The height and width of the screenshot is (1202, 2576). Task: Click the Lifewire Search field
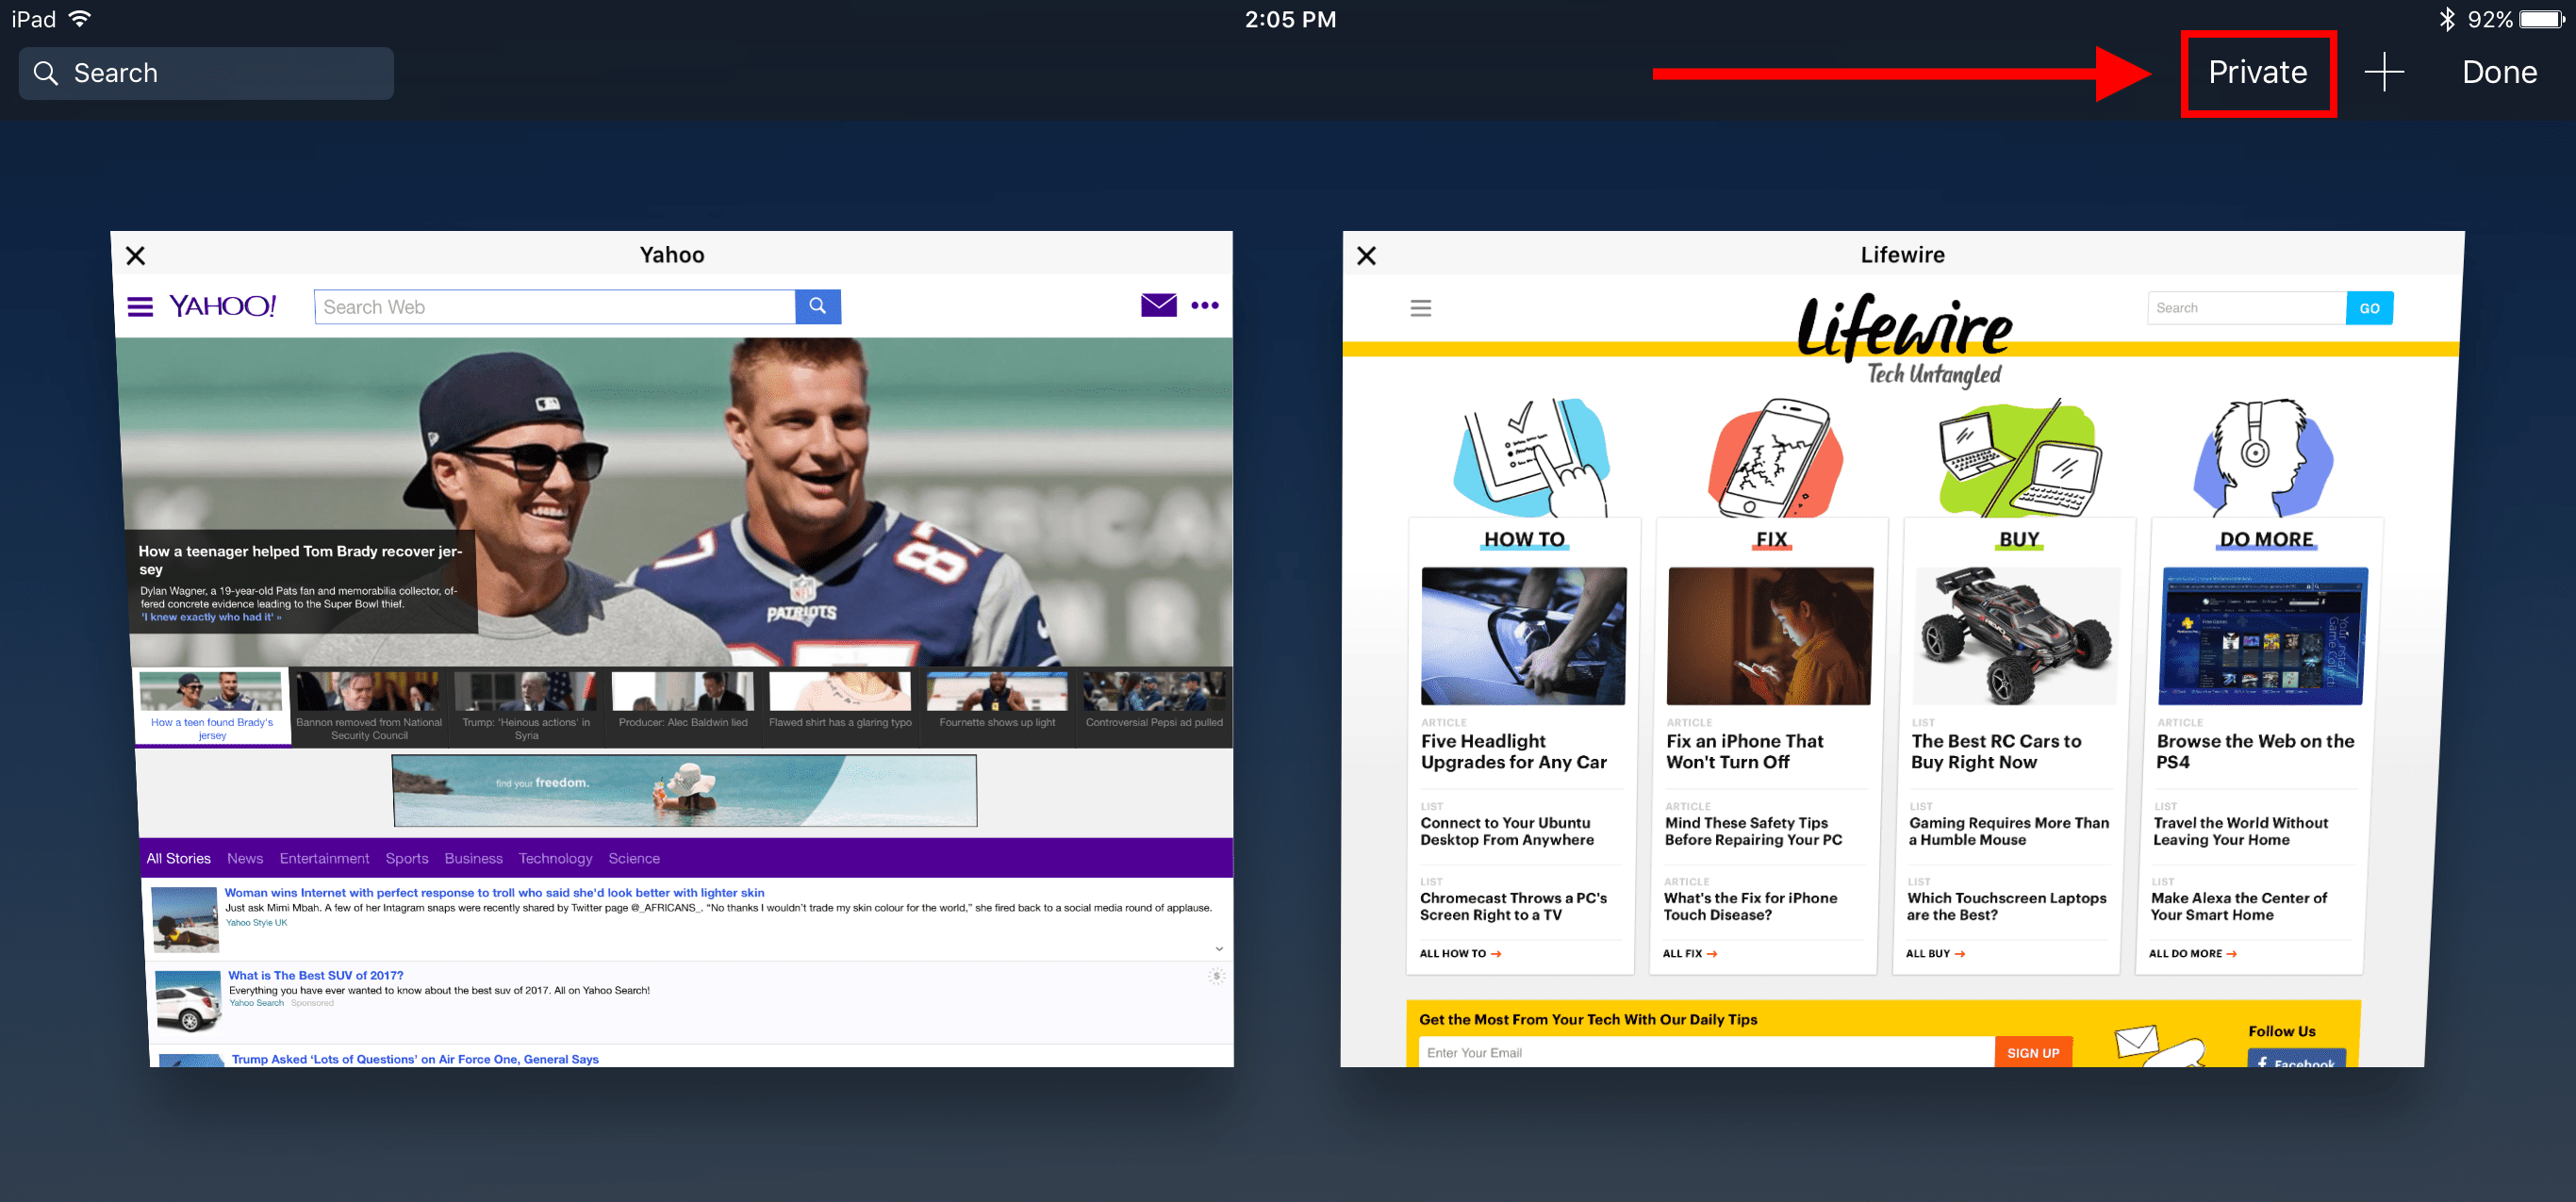tap(2246, 308)
